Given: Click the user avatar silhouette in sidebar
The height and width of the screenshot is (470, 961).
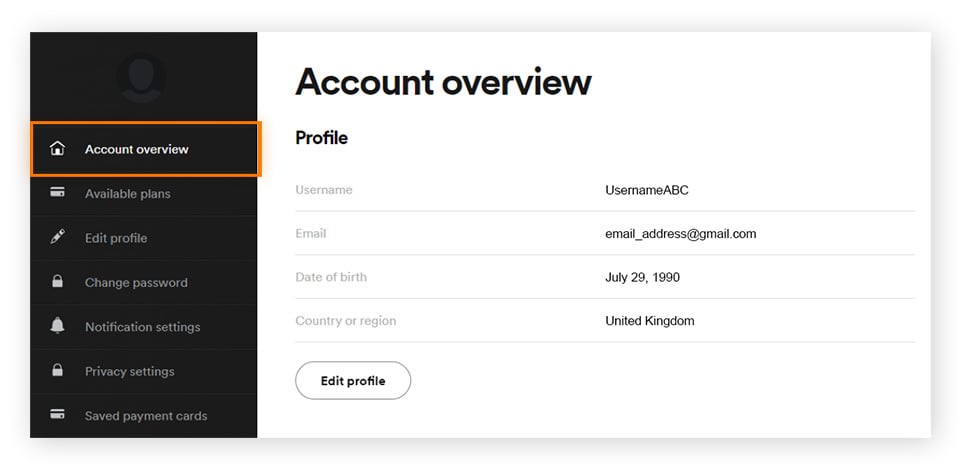Looking at the screenshot, I should coord(142,78).
